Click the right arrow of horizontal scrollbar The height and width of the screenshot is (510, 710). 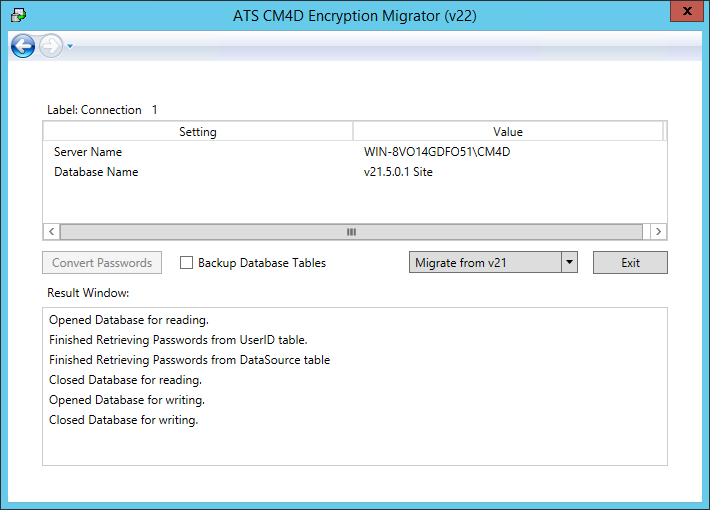[657, 231]
